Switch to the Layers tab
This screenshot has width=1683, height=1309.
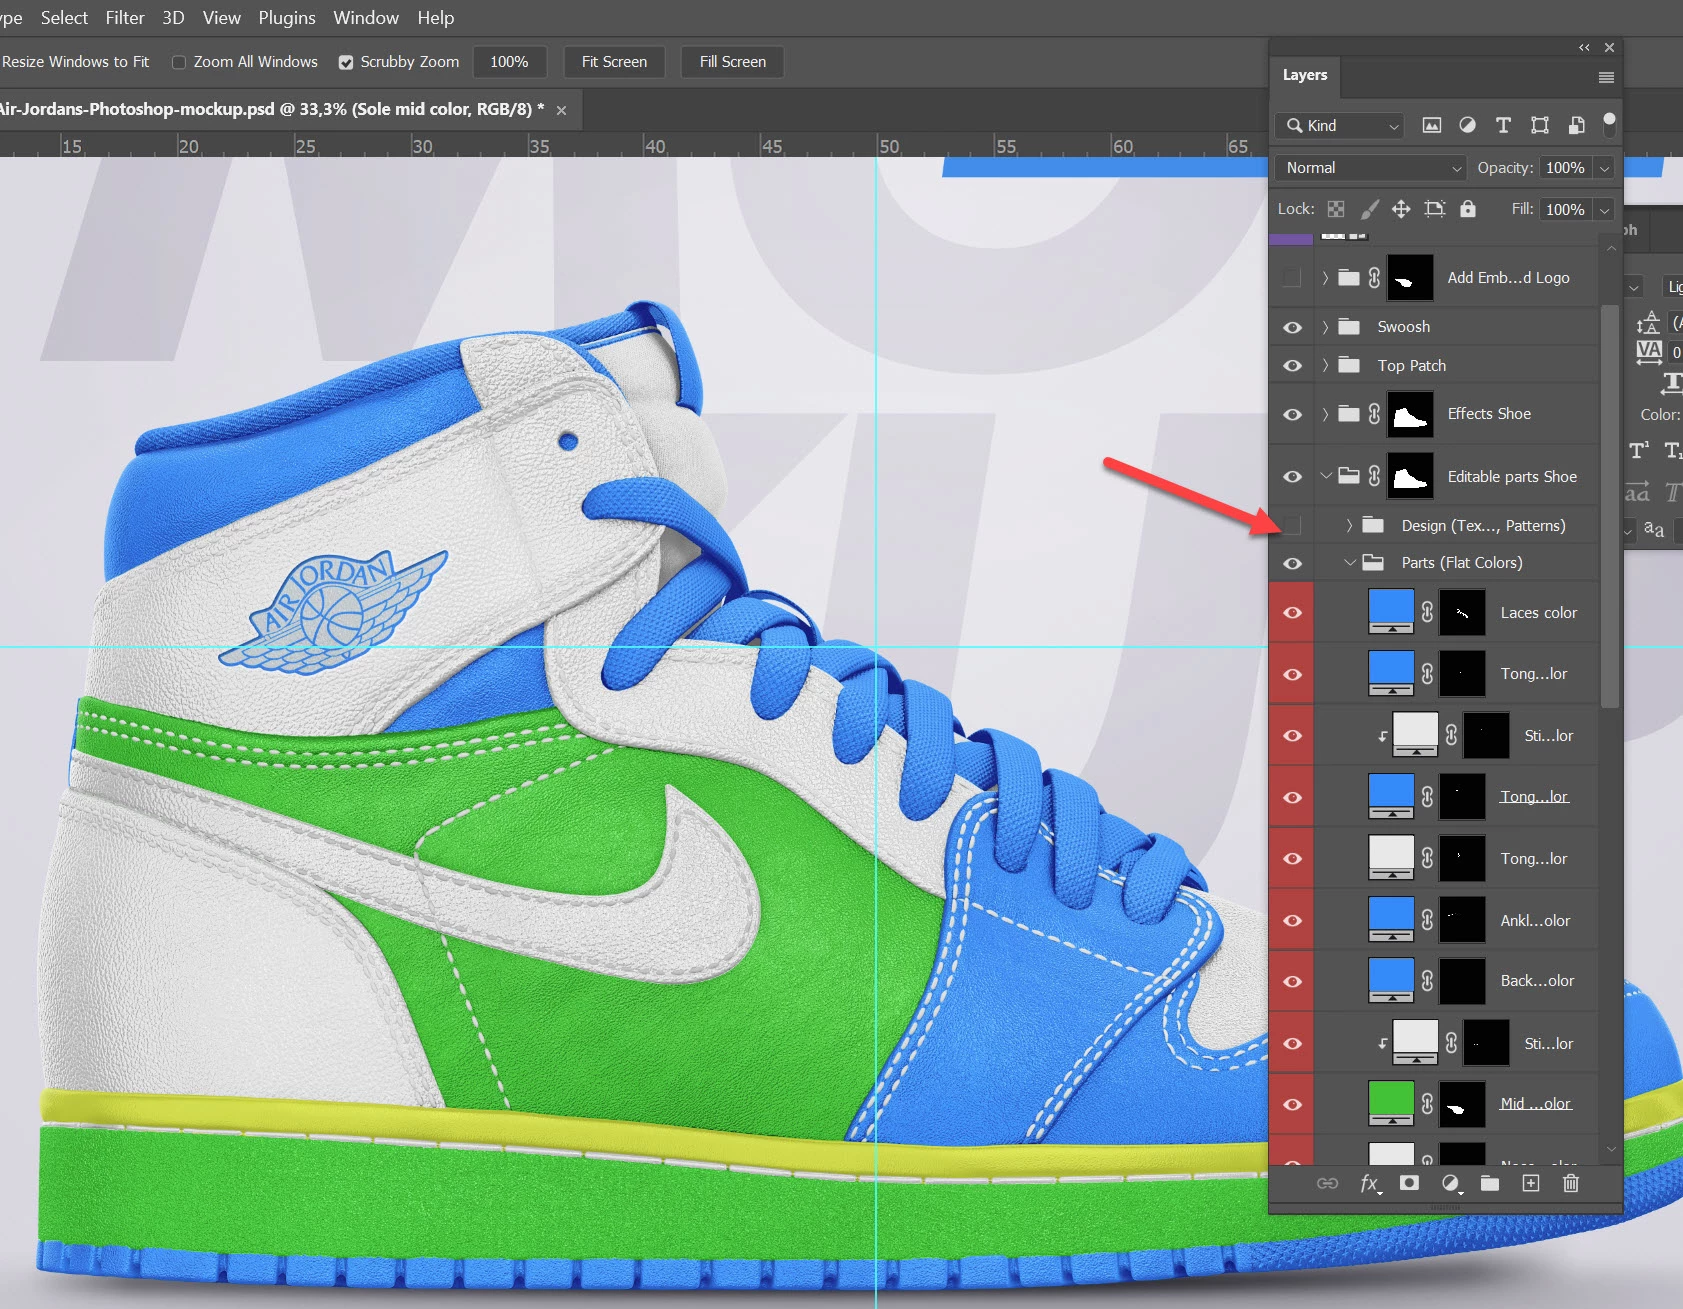[x=1305, y=75]
